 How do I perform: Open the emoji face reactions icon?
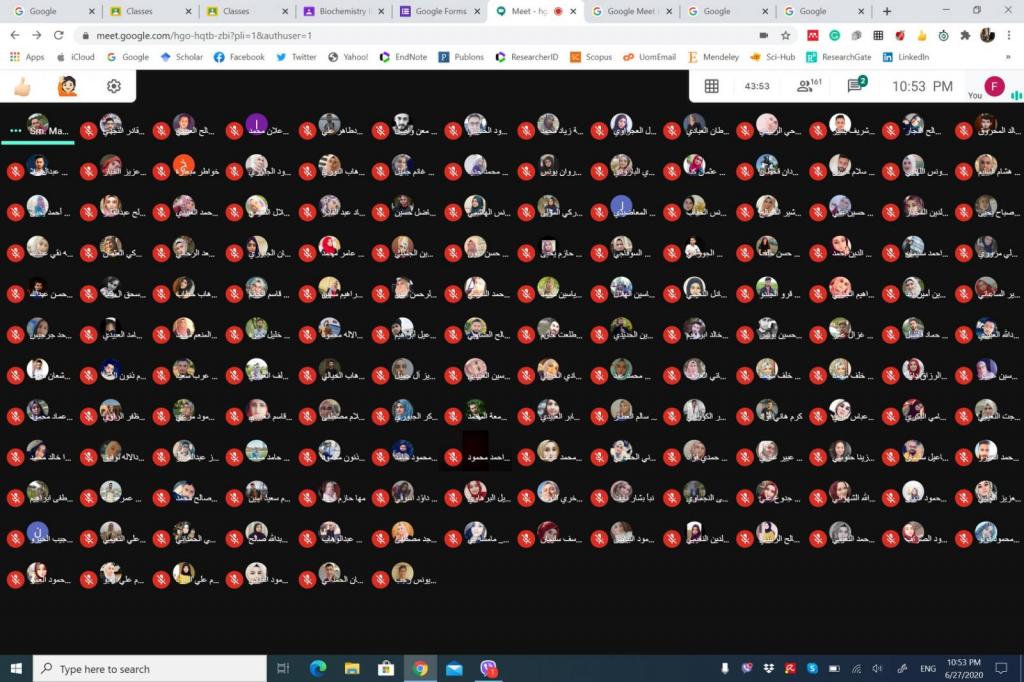click(x=68, y=86)
